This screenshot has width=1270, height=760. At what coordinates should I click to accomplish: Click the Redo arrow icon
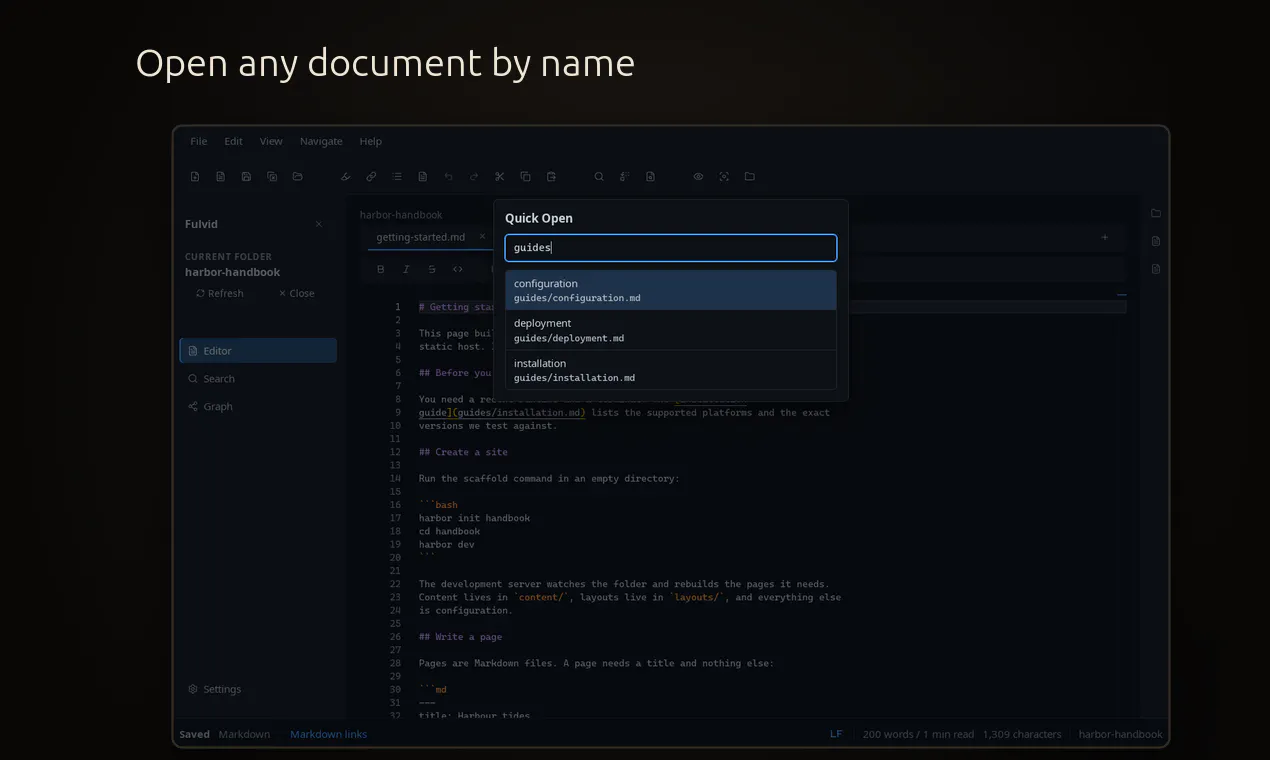pyautogui.click(x=474, y=177)
